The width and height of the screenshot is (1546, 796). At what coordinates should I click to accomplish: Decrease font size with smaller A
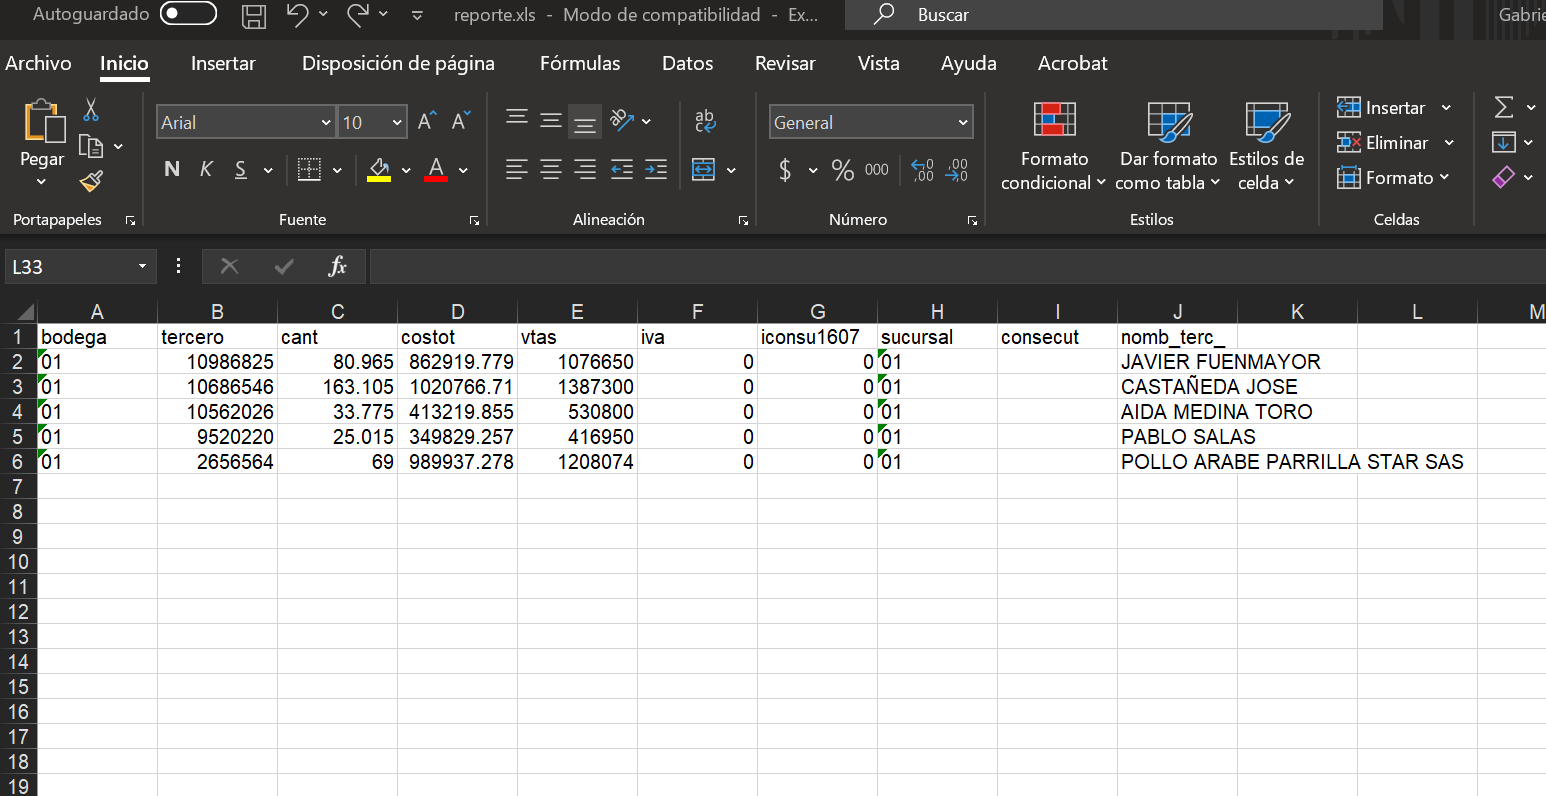[460, 122]
